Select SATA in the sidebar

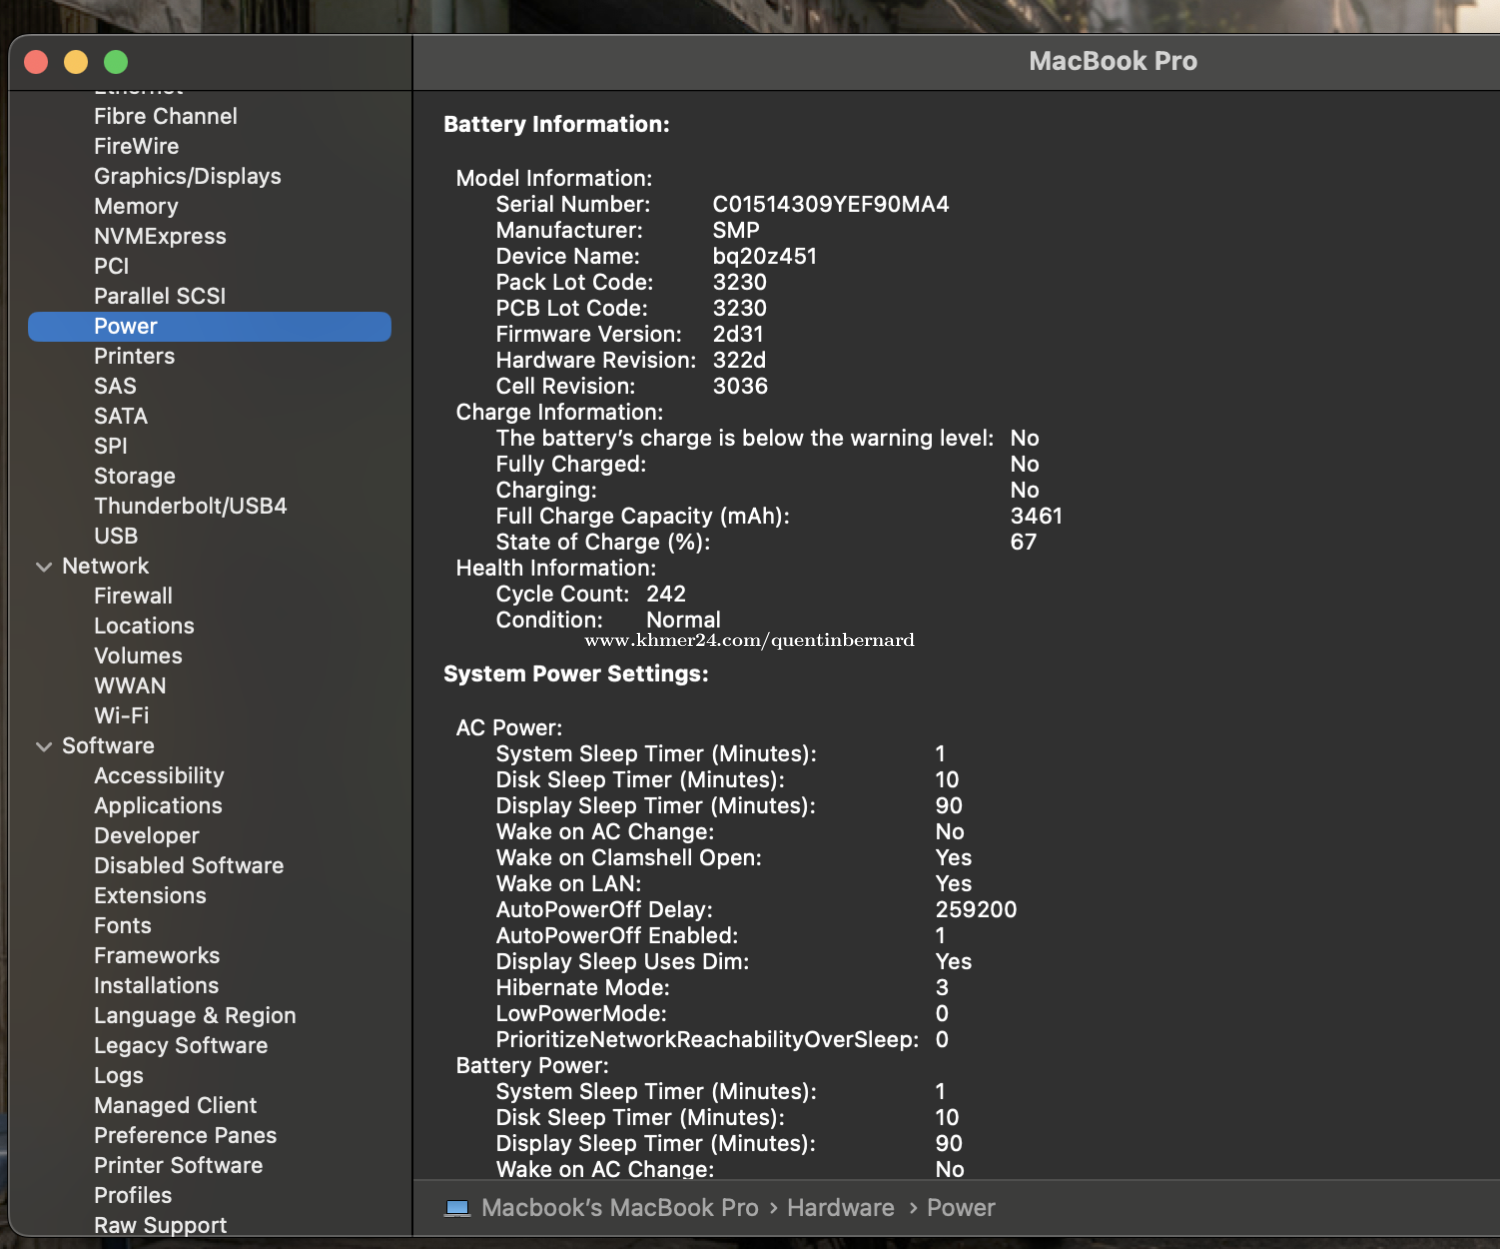(x=121, y=416)
